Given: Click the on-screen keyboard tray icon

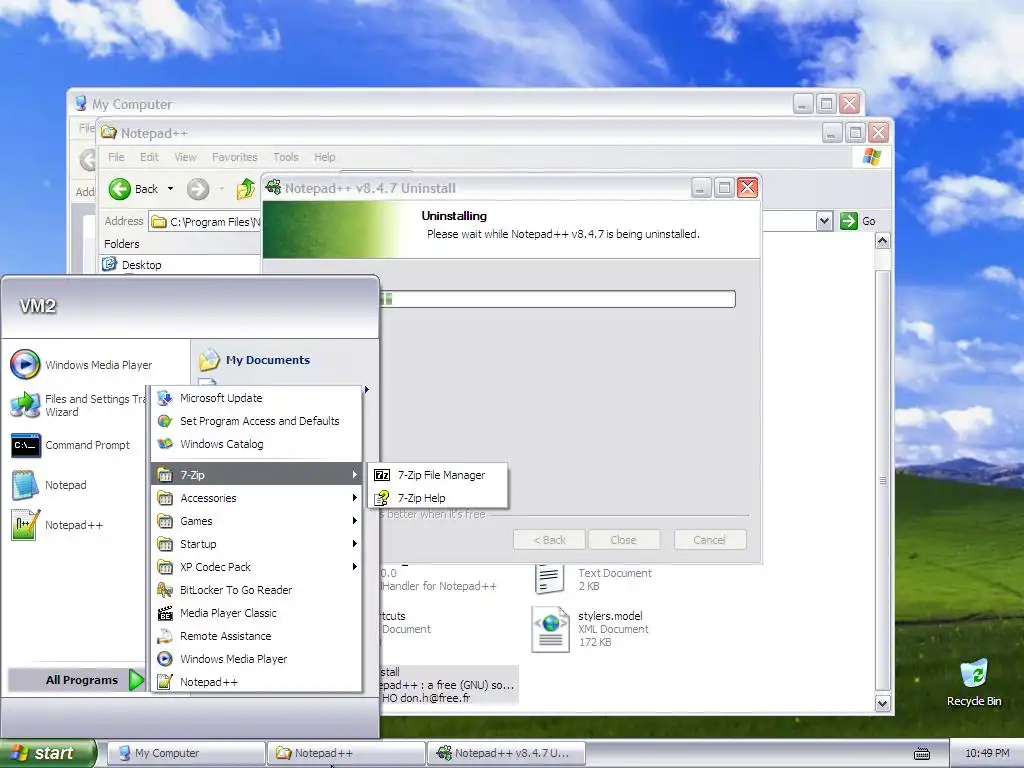Looking at the screenshot, I should pos(921,754).
